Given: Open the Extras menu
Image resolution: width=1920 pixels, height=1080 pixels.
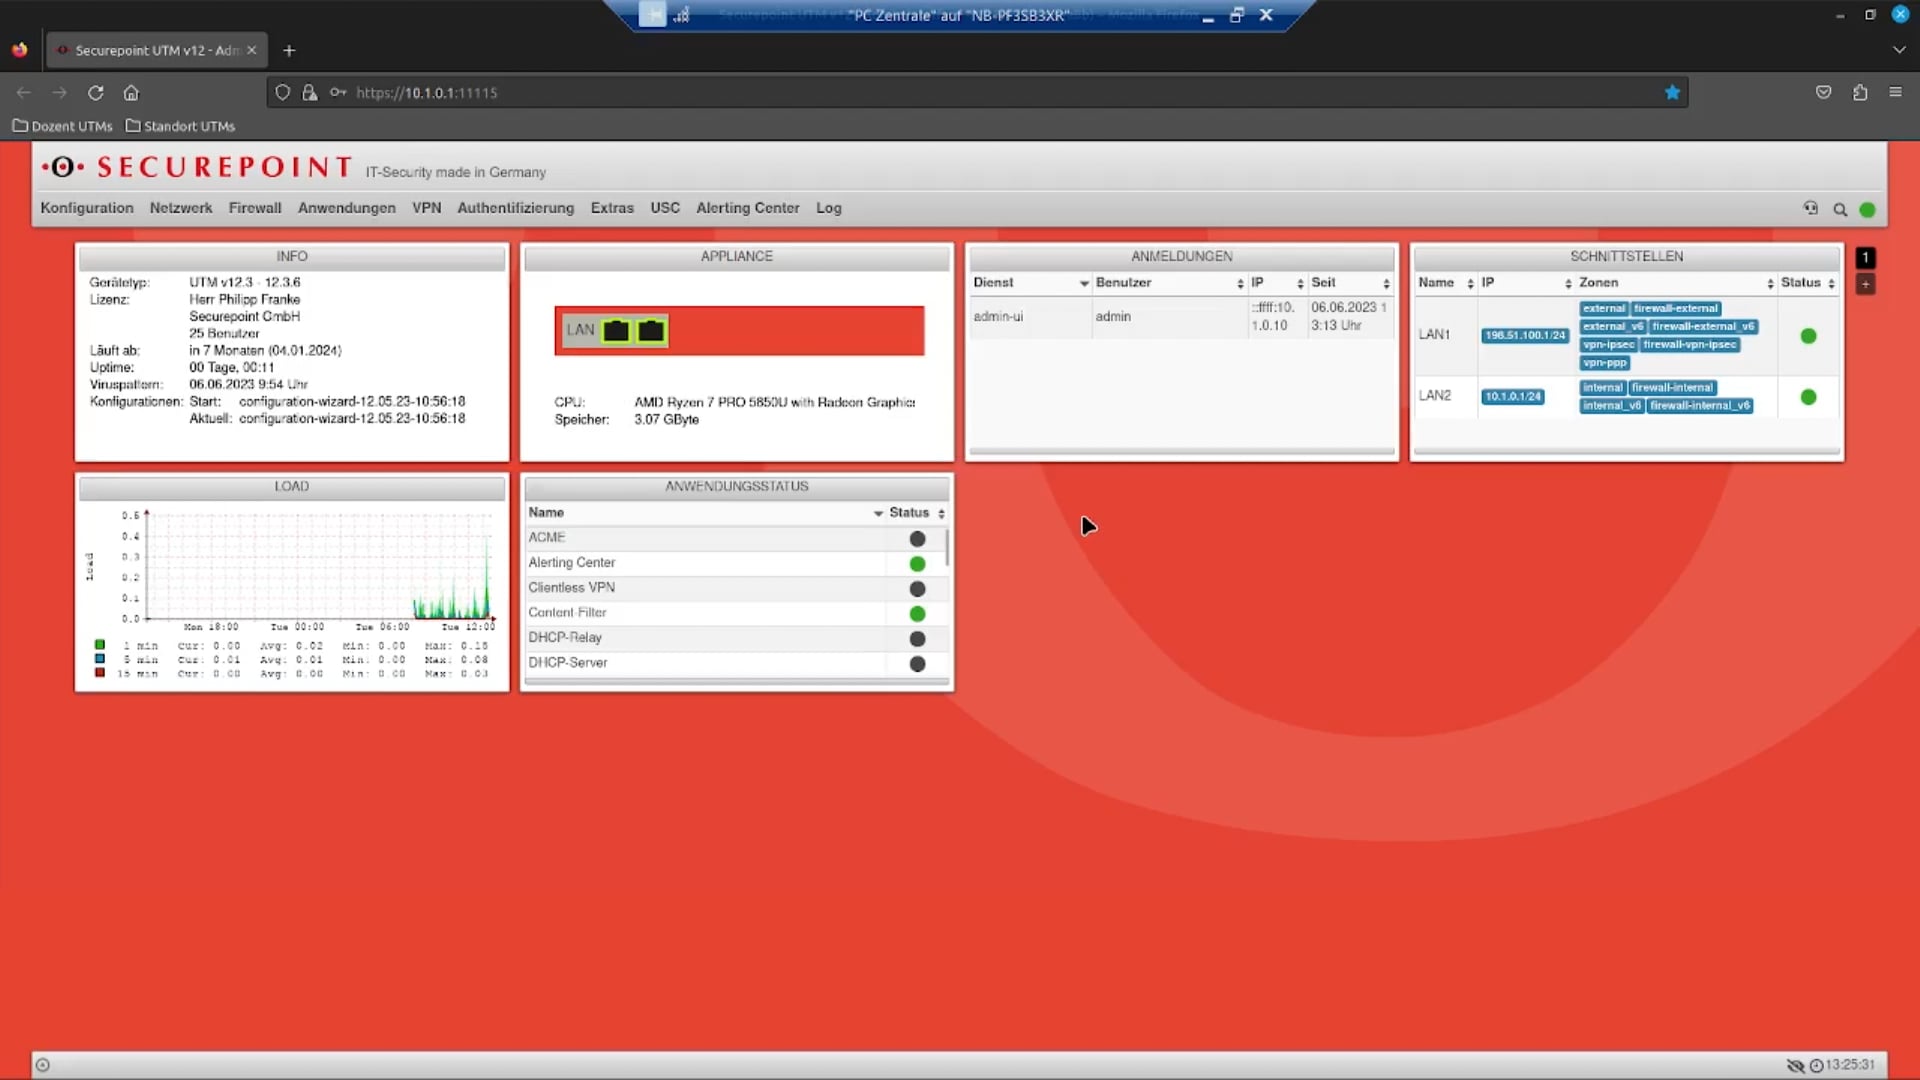Looking at the screenshot, I should pyautogui.click(x=612, y=208).
